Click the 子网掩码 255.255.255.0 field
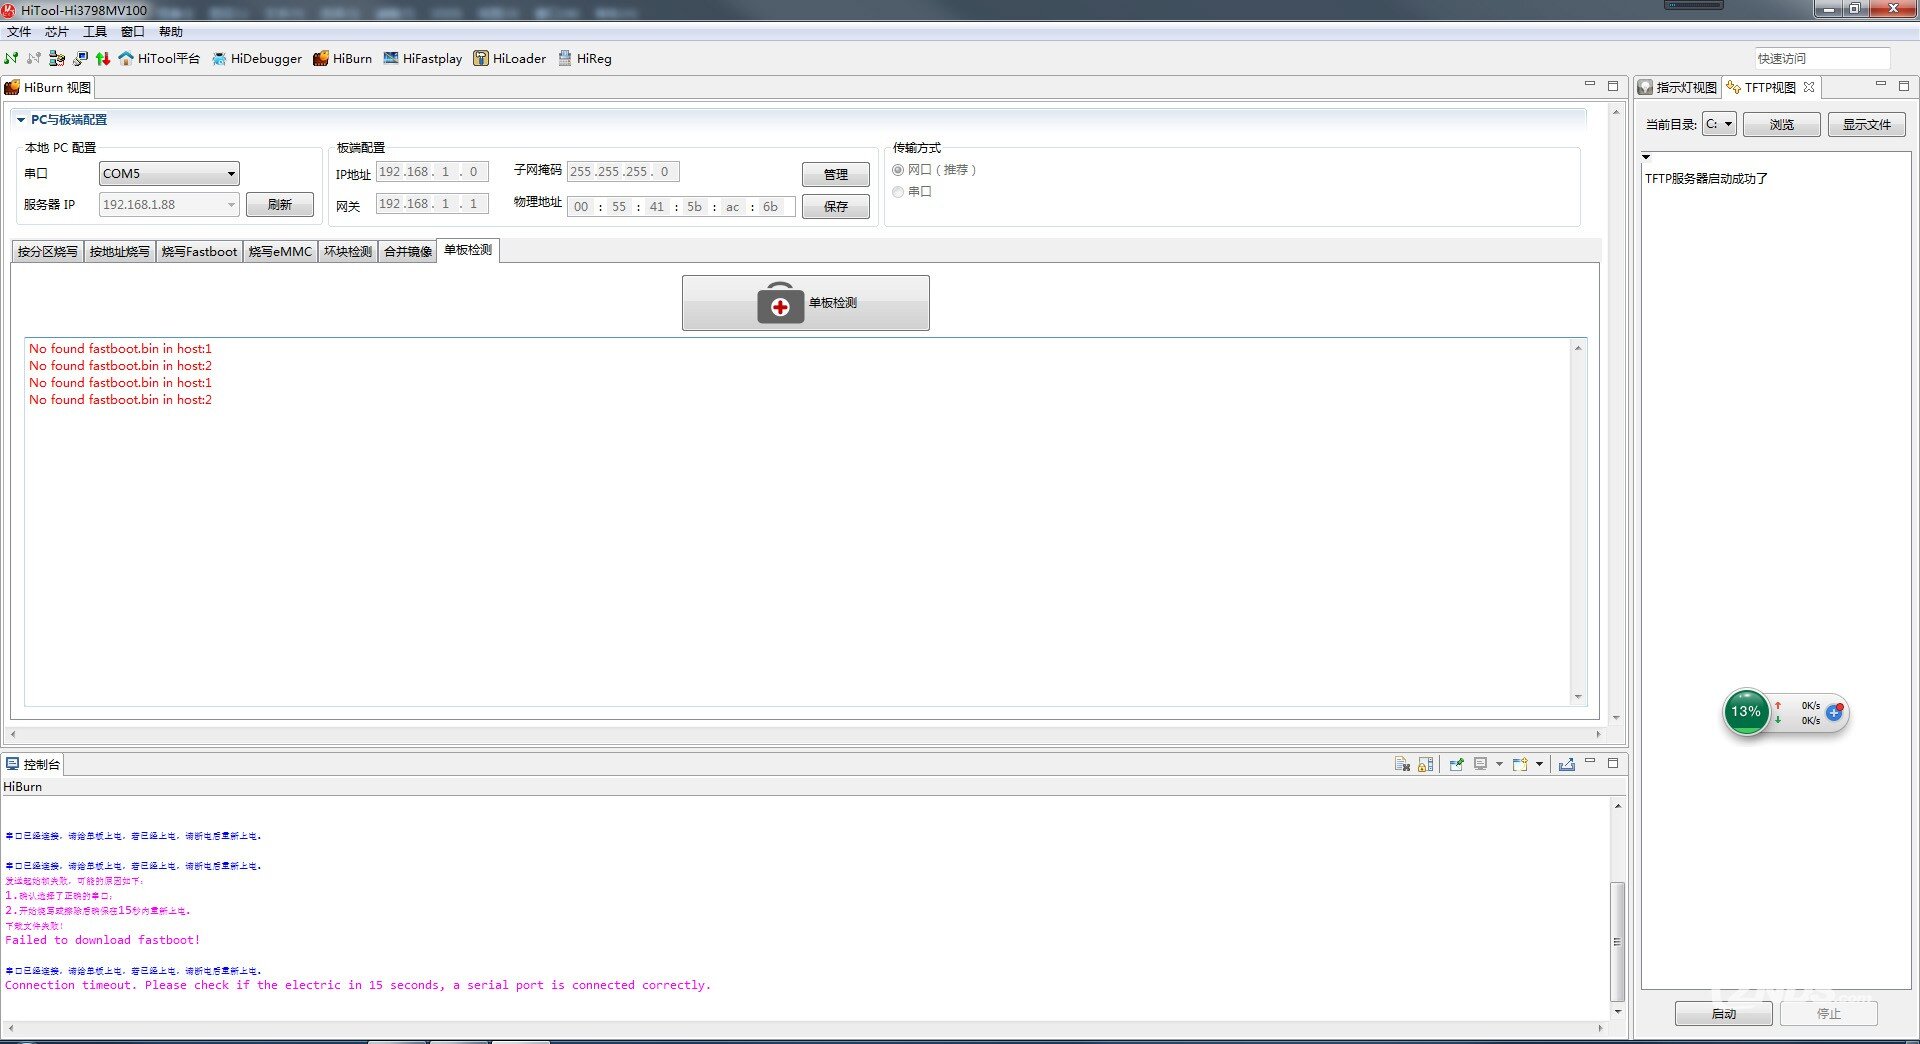Viewport: 1920px width, 1044px height. 623,172
